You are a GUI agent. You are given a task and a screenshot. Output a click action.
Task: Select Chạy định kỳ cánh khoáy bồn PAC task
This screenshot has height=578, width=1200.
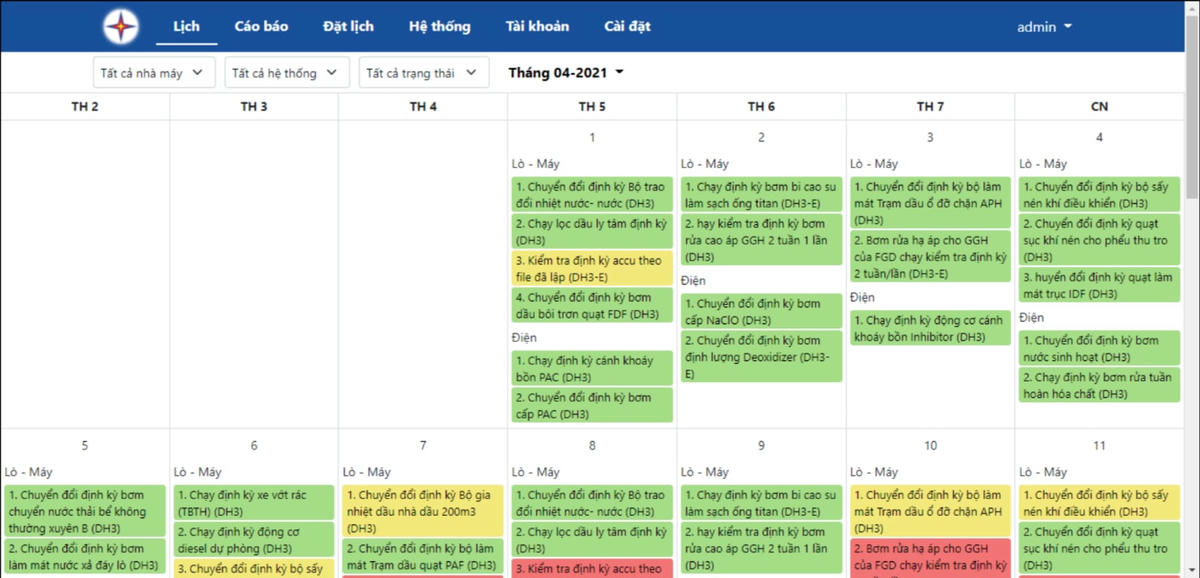[591, 368]
